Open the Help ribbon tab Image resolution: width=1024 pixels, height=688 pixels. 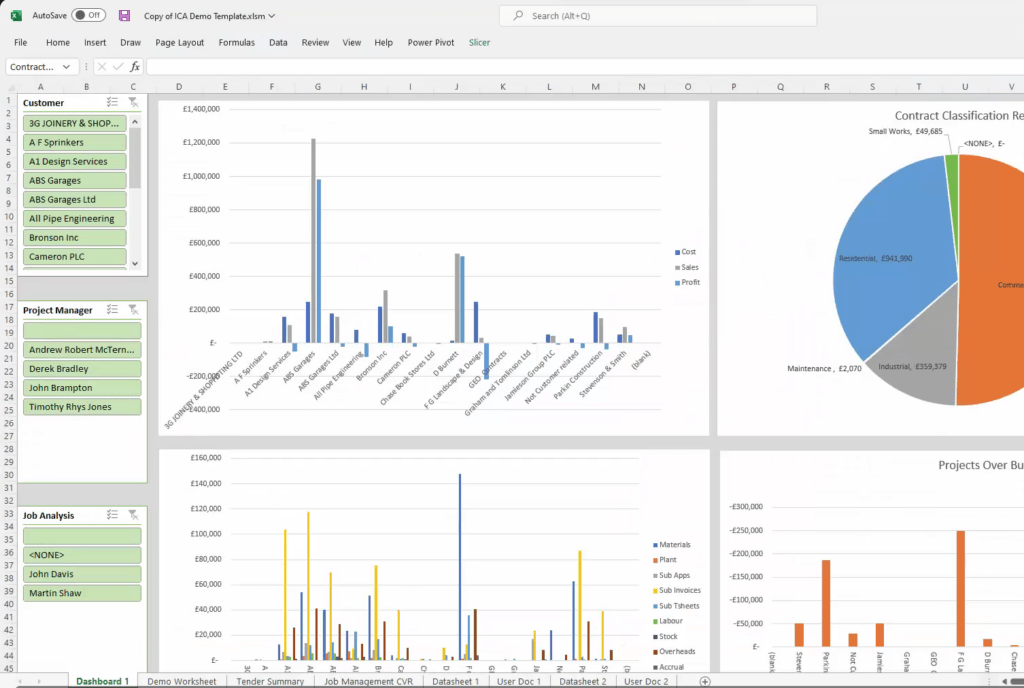pyautogui.click(x=383, y=42)
